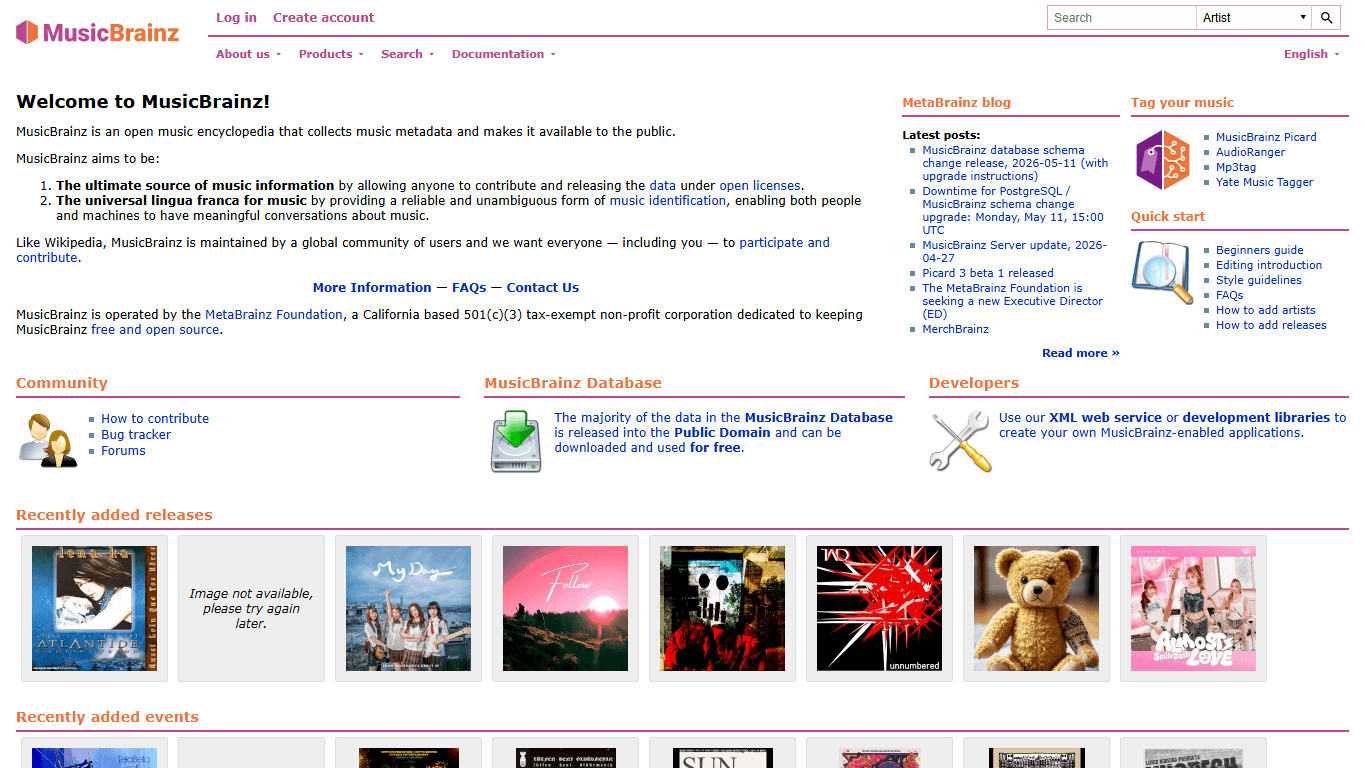
Task: Click the Log in link
Action: click(x=236, y=17)
